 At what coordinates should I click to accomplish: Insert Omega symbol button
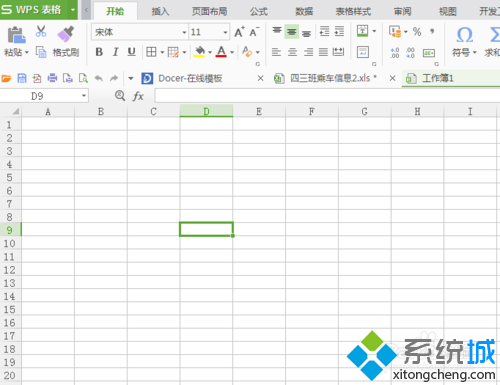click(465, 34)
